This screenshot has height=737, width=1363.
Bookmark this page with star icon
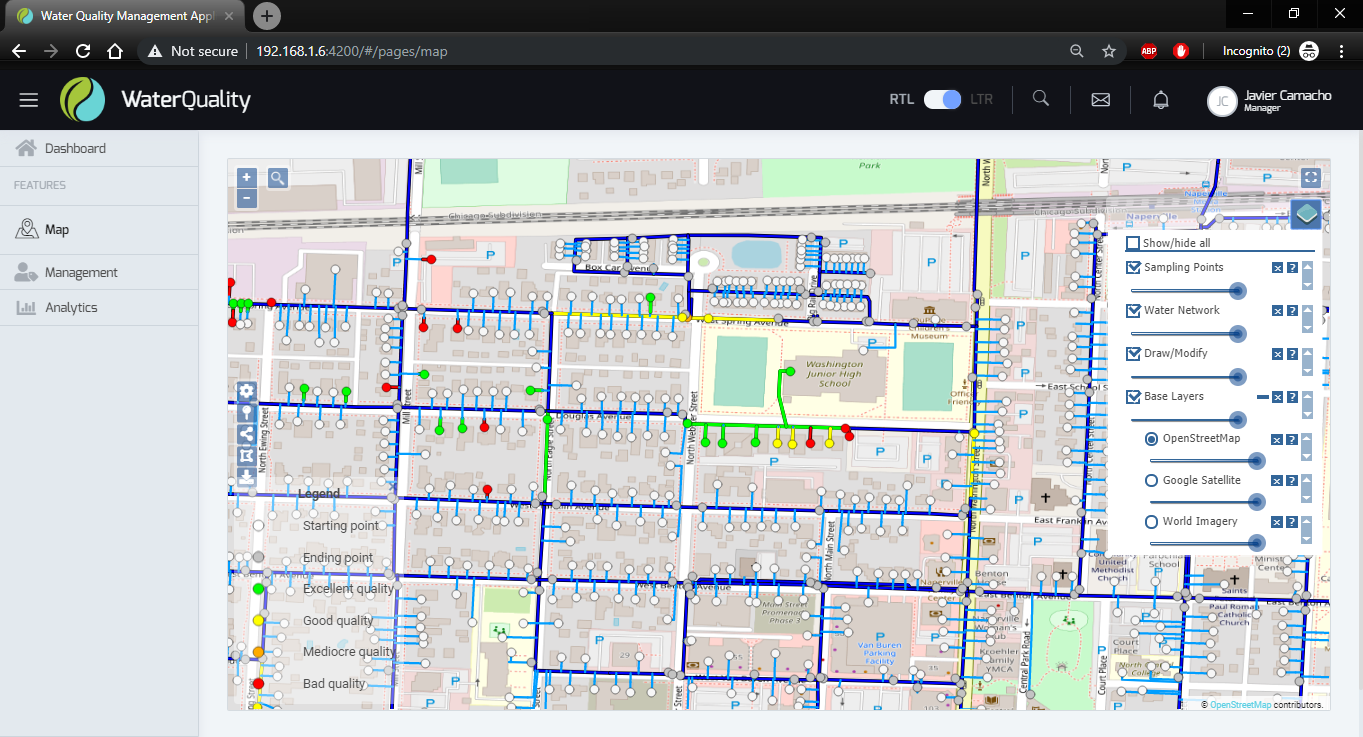[1108, 51]
